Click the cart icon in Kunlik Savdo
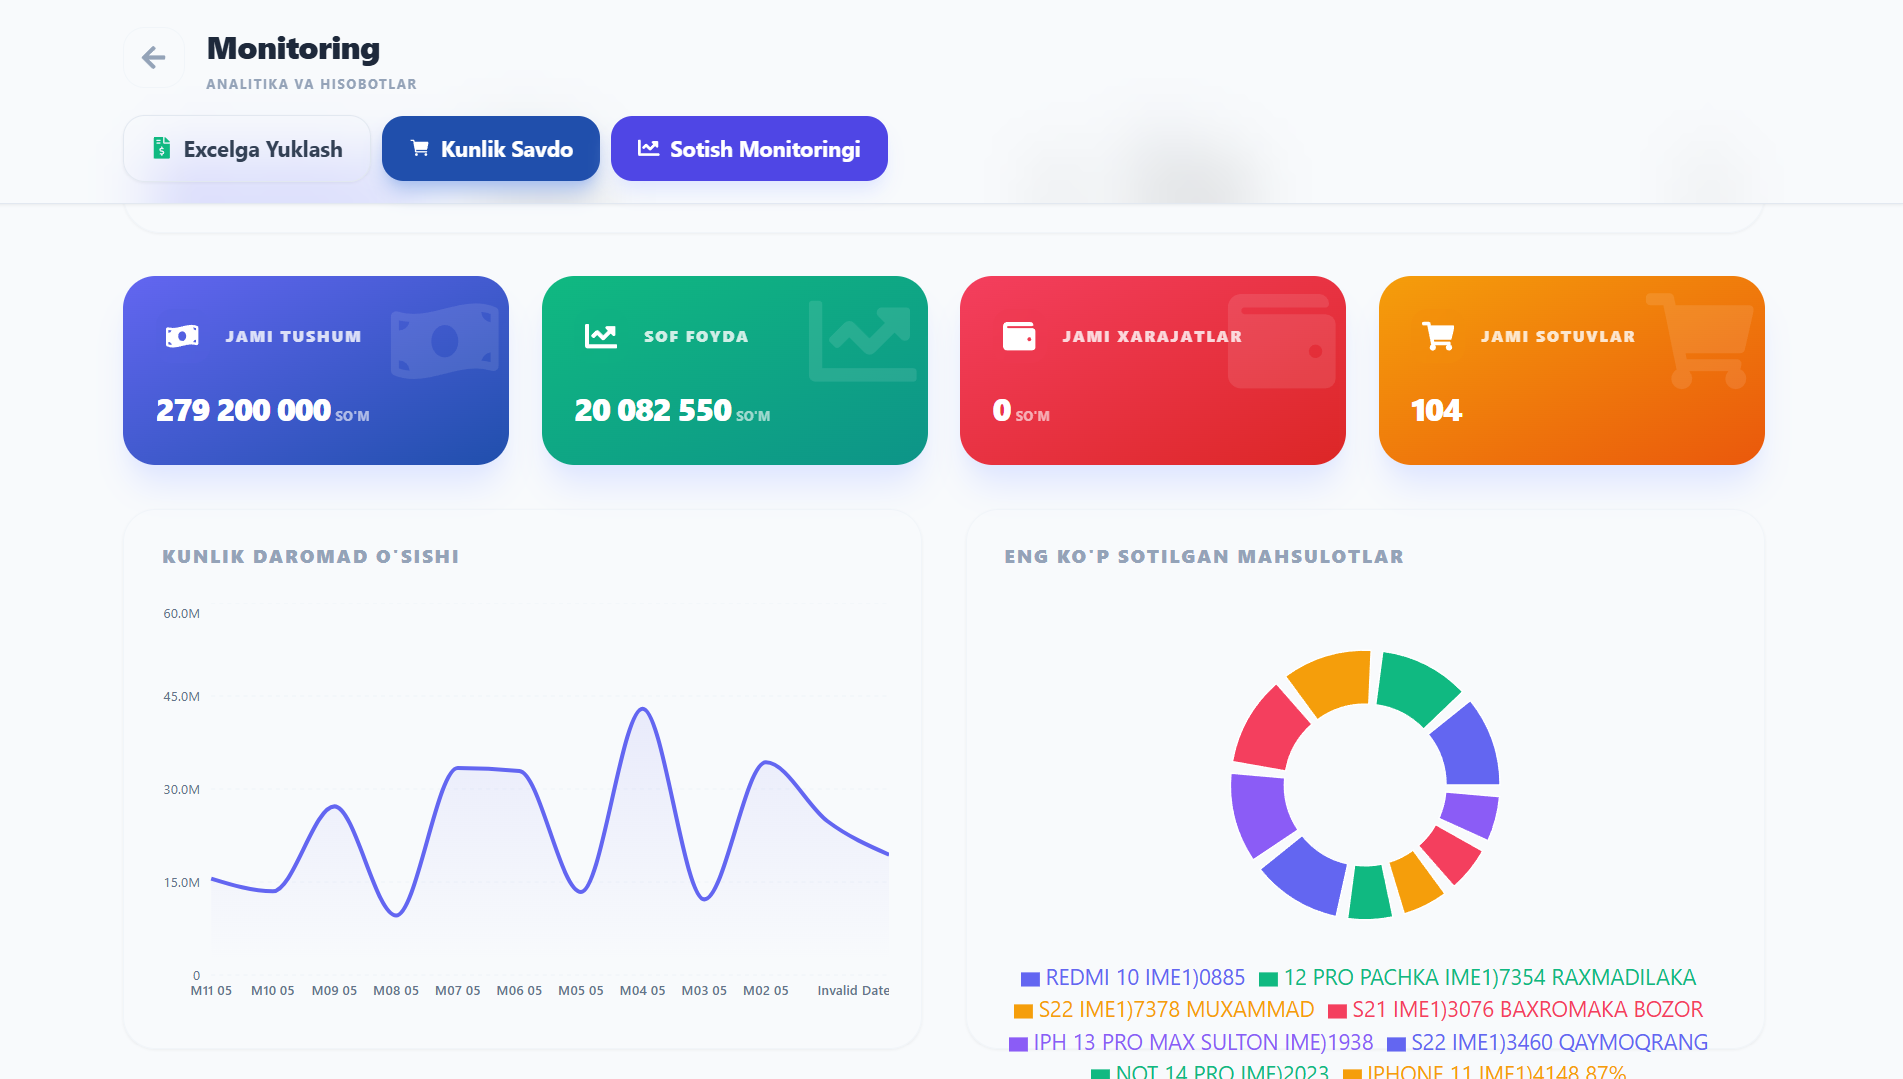This screenshot has height=1079, width=1903. coord(420,148)
